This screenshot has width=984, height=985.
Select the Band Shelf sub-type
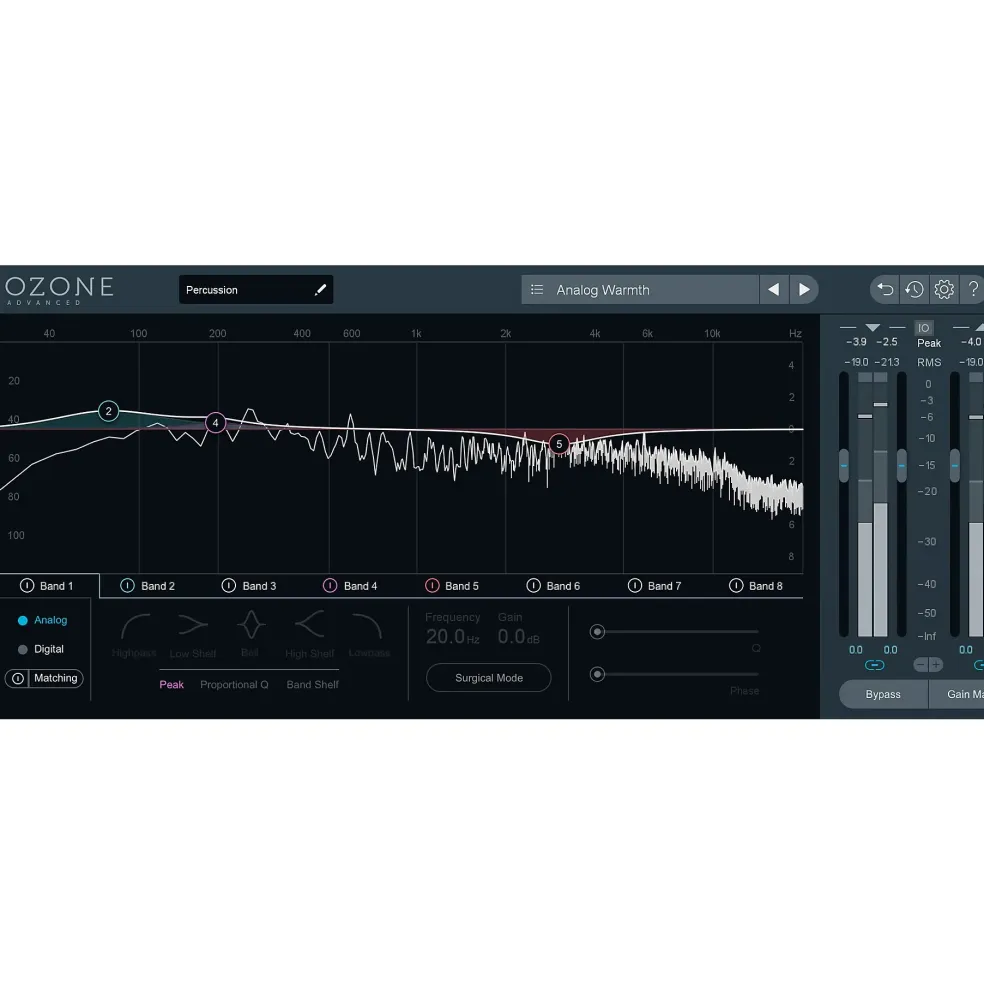(312, 685)
